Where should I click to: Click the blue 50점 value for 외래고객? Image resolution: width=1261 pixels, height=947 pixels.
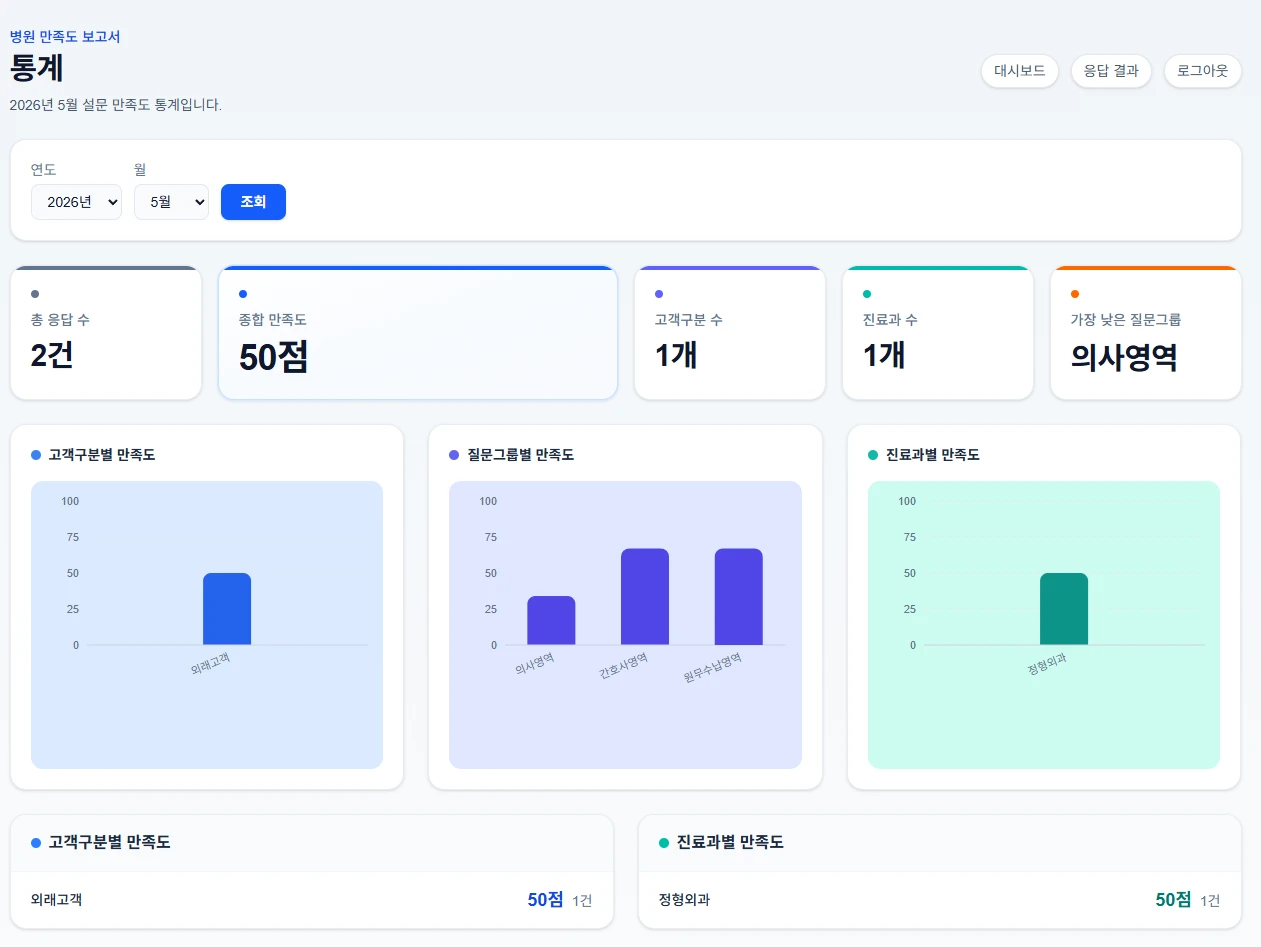[546, 900]
